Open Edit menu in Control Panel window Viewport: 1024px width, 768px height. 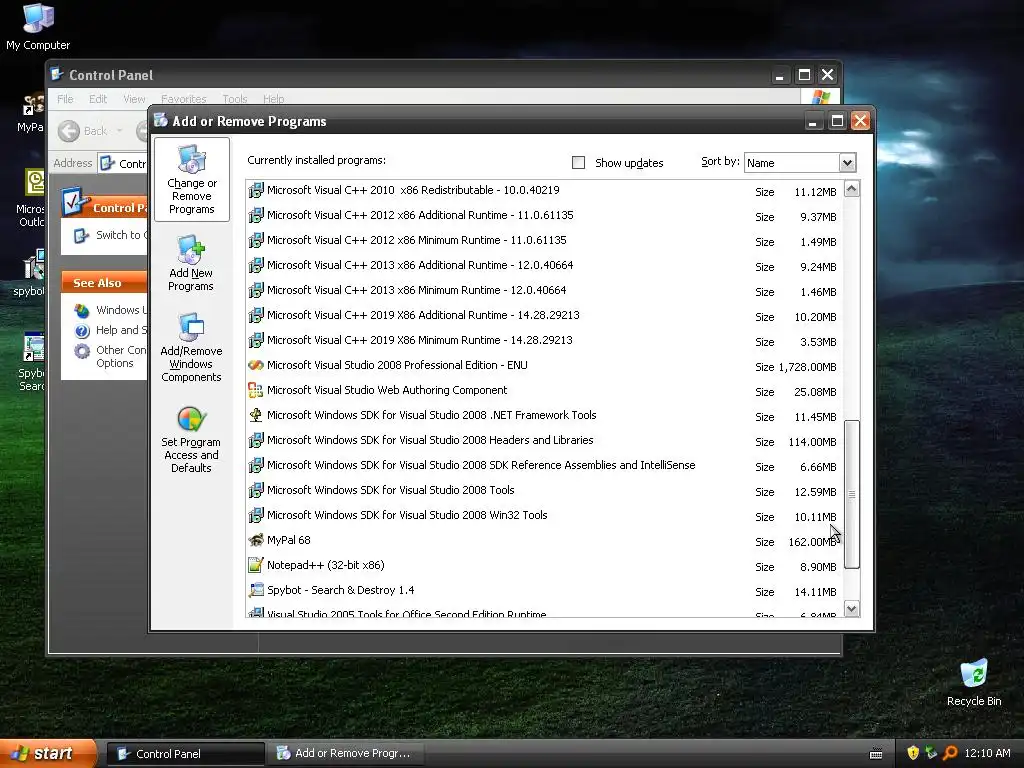[98, 99]
